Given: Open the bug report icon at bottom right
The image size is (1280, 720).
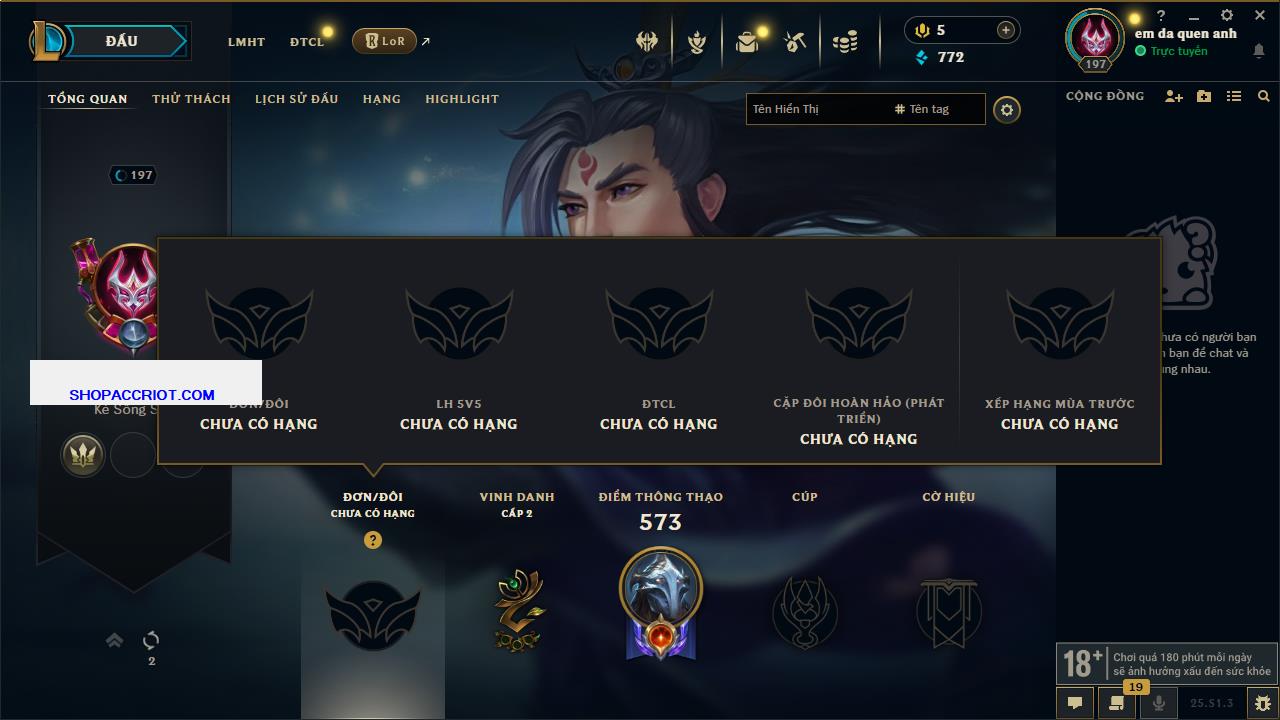Looking at the screenshot, I should (1262, 703).
